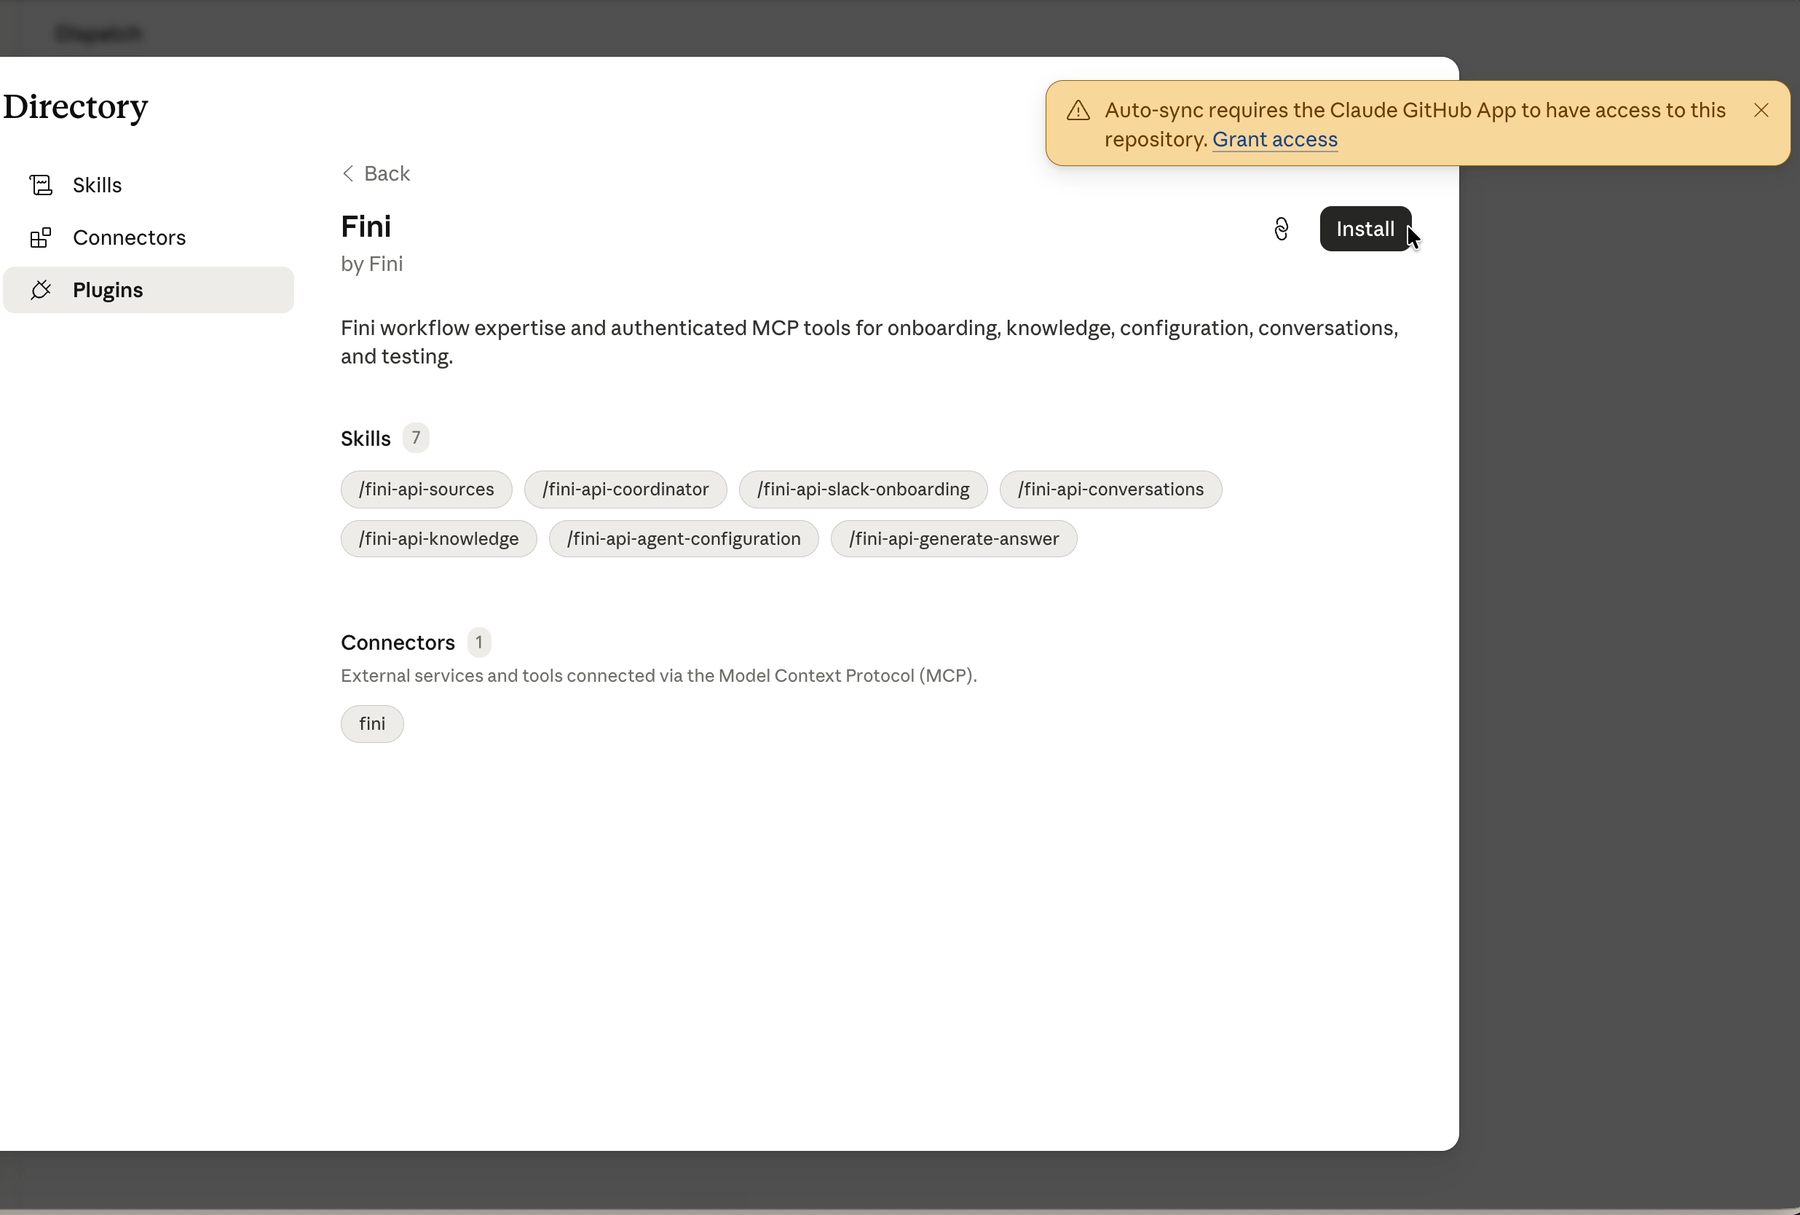
Task: Open the Connectors section in sidebar
Action: 148,238
